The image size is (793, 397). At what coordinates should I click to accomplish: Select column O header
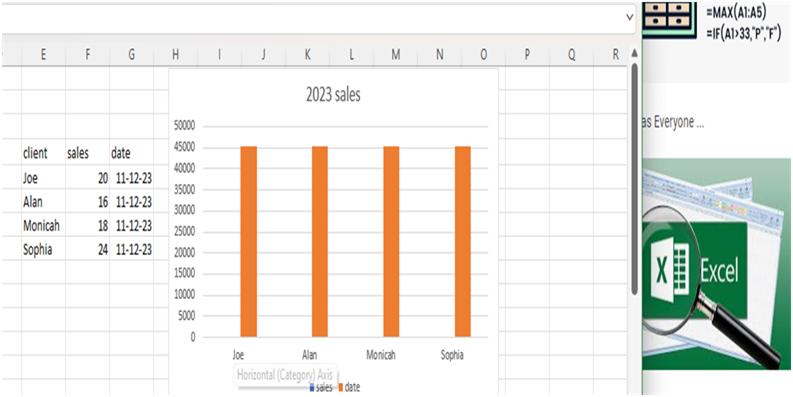point(483,55)
